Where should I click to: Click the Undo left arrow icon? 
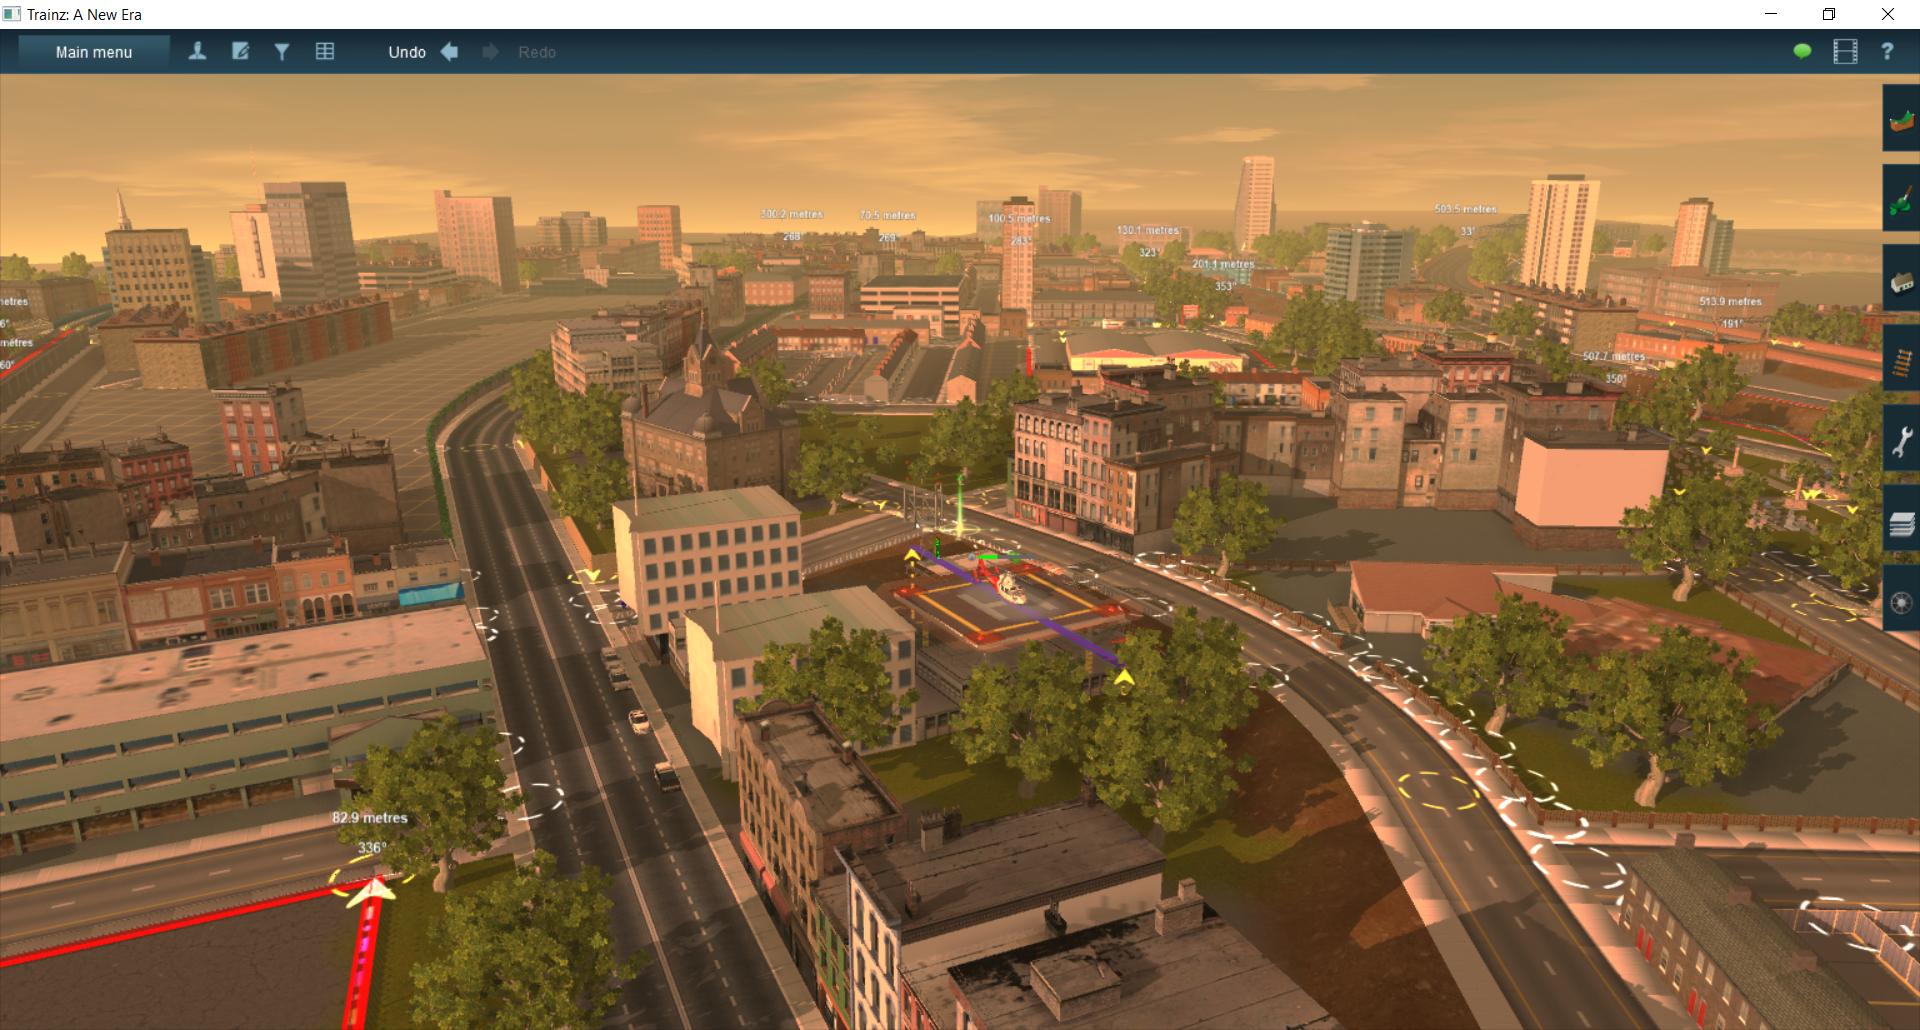(450, 52)
